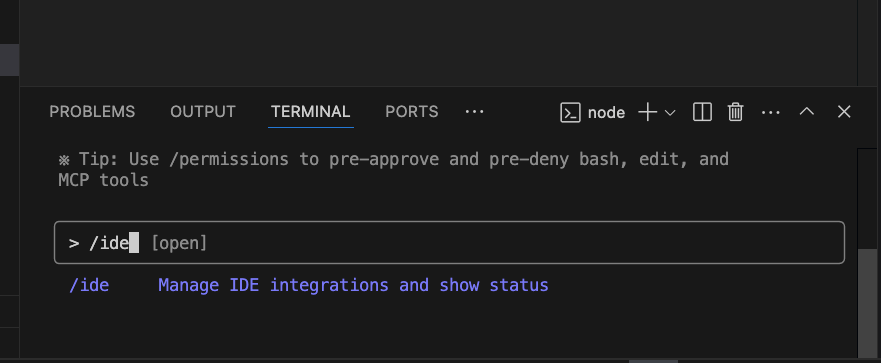The height and width of the screenshot is (363, 881).
Task: Choose the /ide command suggestion
Action: (89, 285)
